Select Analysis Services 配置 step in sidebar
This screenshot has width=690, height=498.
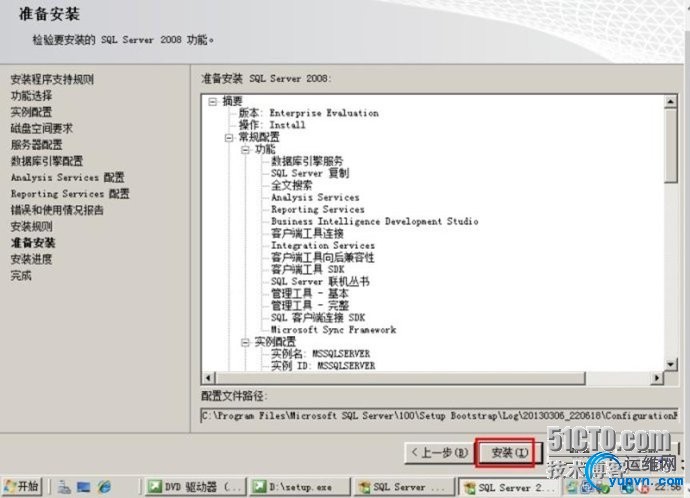[68, 177]
